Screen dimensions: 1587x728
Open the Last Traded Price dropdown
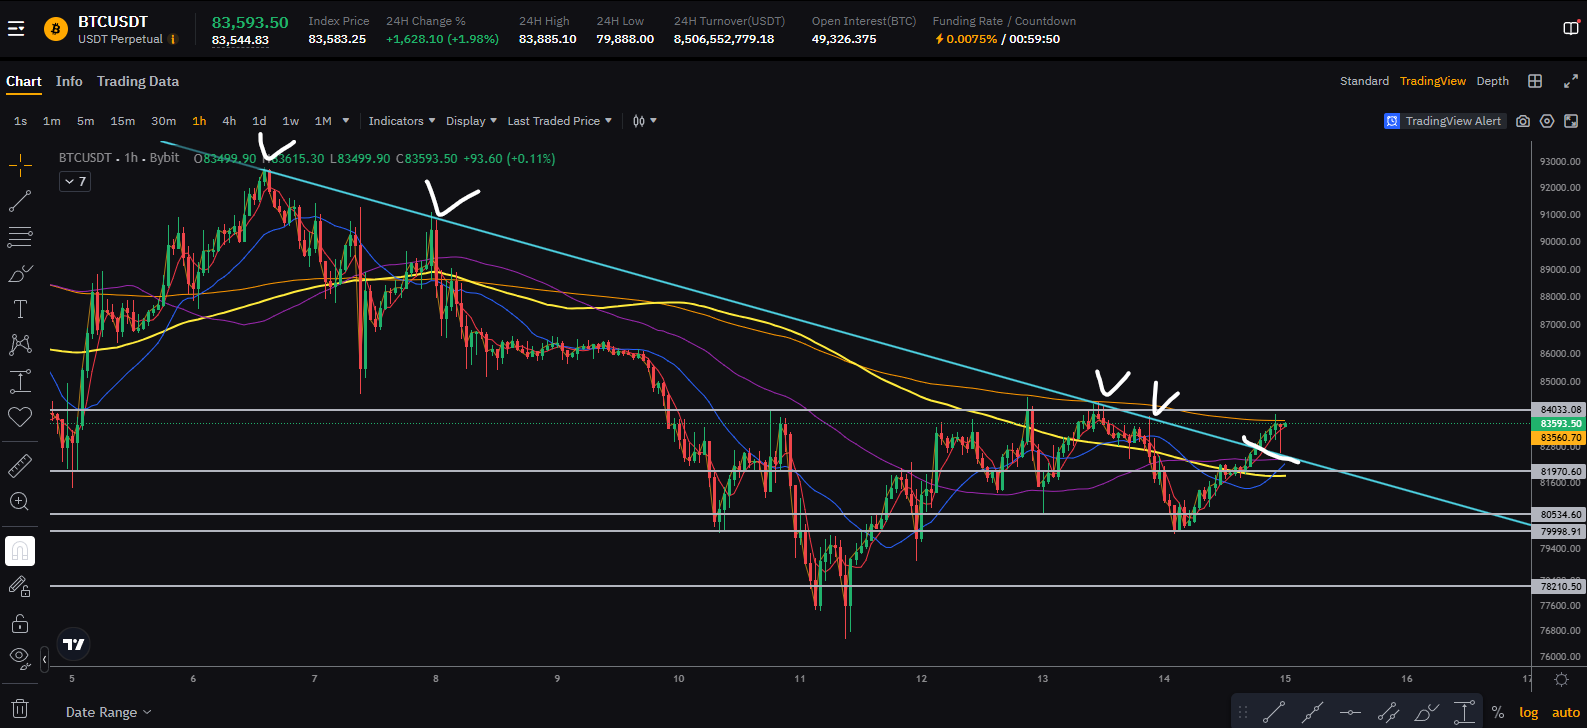559,121
